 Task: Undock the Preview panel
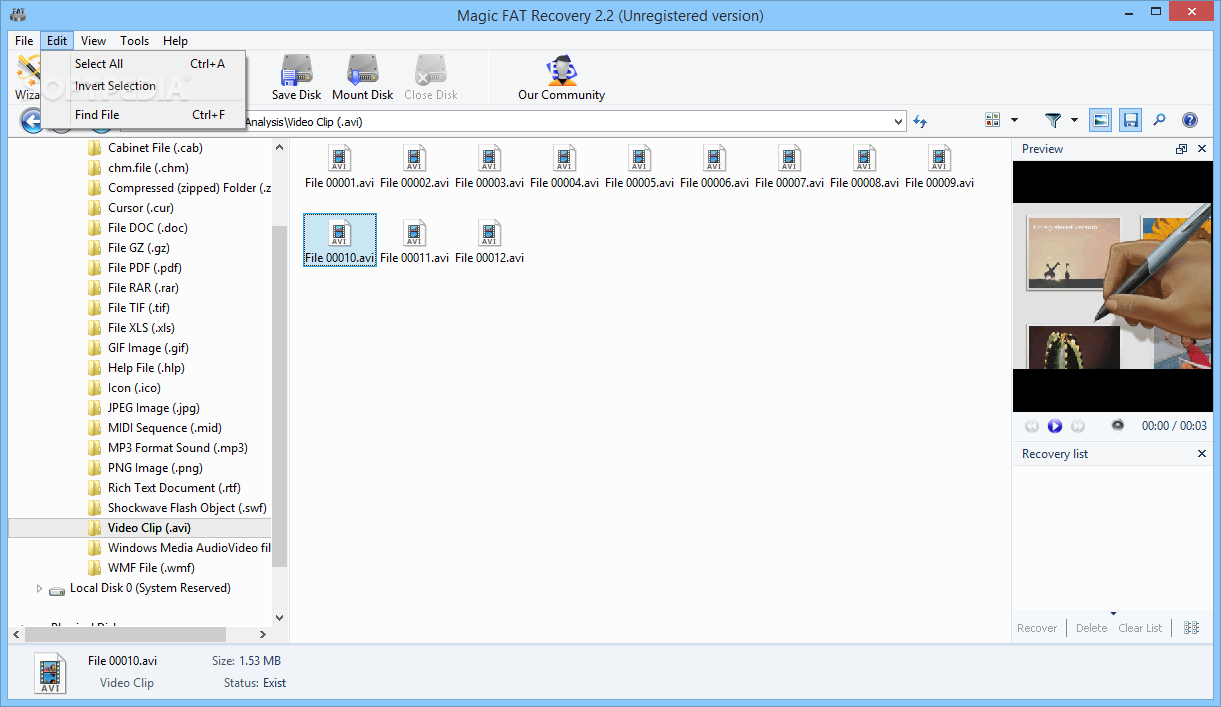tap(1182, 149)
